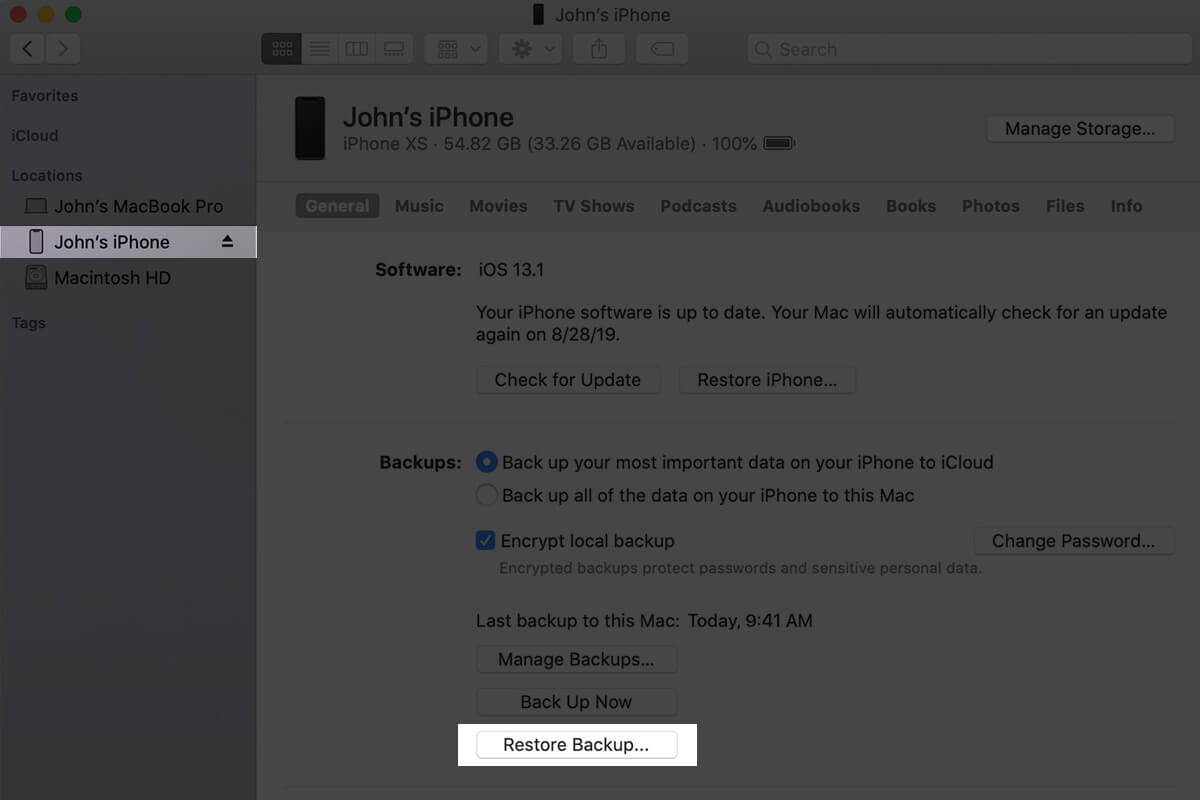Open the gear action menu

[531, 49]
